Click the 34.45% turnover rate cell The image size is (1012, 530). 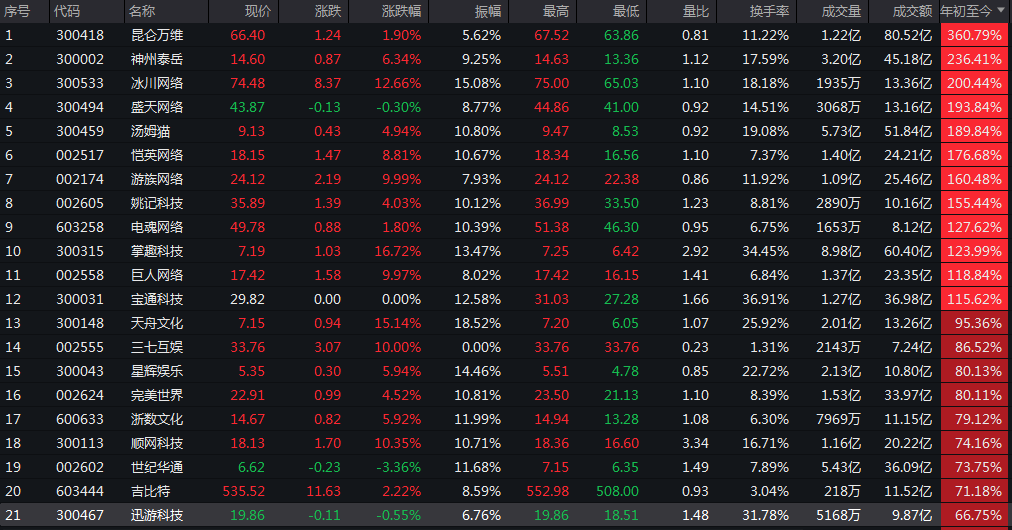pyautogui.click(x=765, y=251)
